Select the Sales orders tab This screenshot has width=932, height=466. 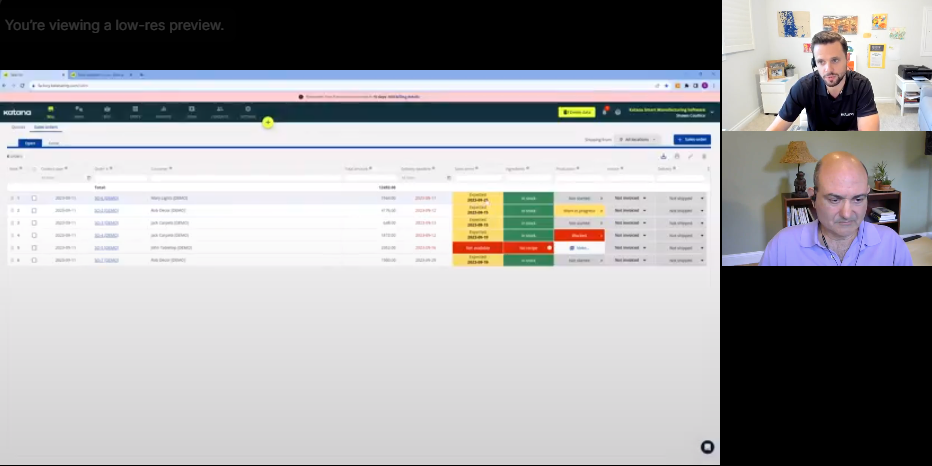click(x=46, y=127)
